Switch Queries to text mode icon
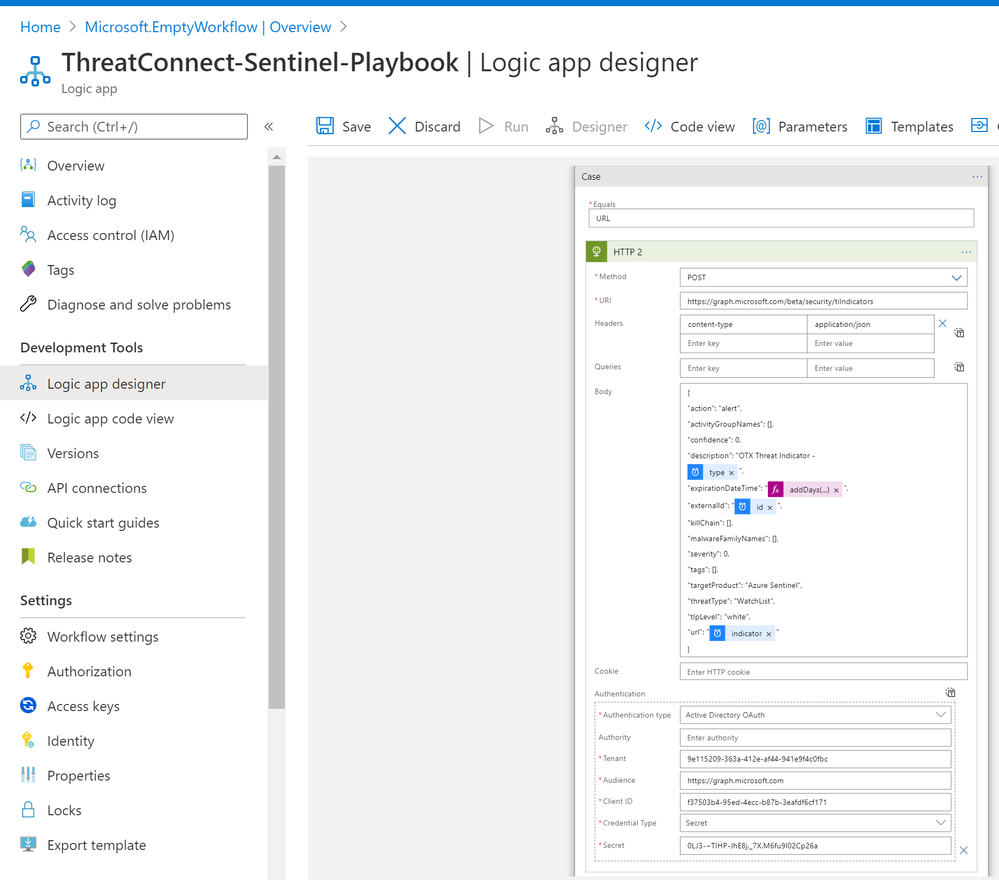Image resolution: width=999 pixels, height=880 pixels. [x=959, y=366]
